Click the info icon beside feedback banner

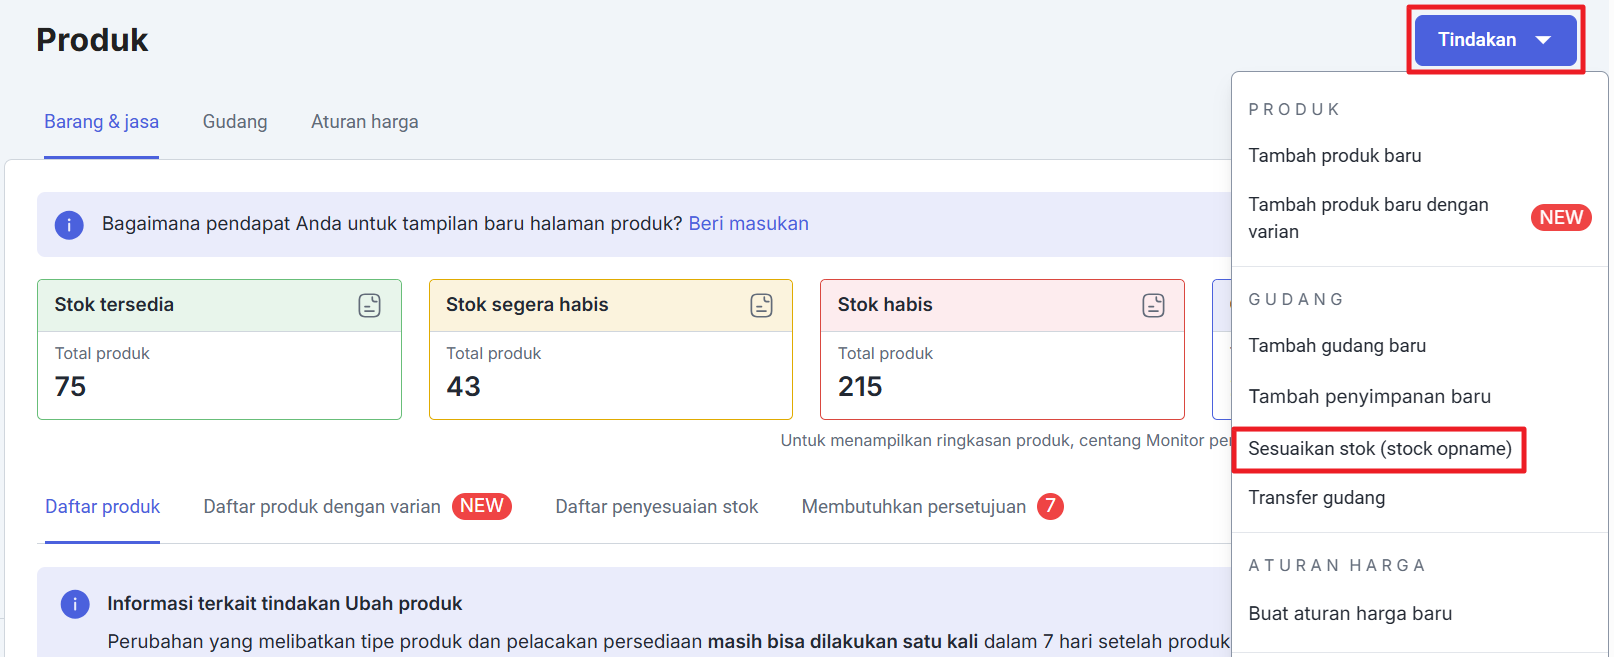(69, 225)
